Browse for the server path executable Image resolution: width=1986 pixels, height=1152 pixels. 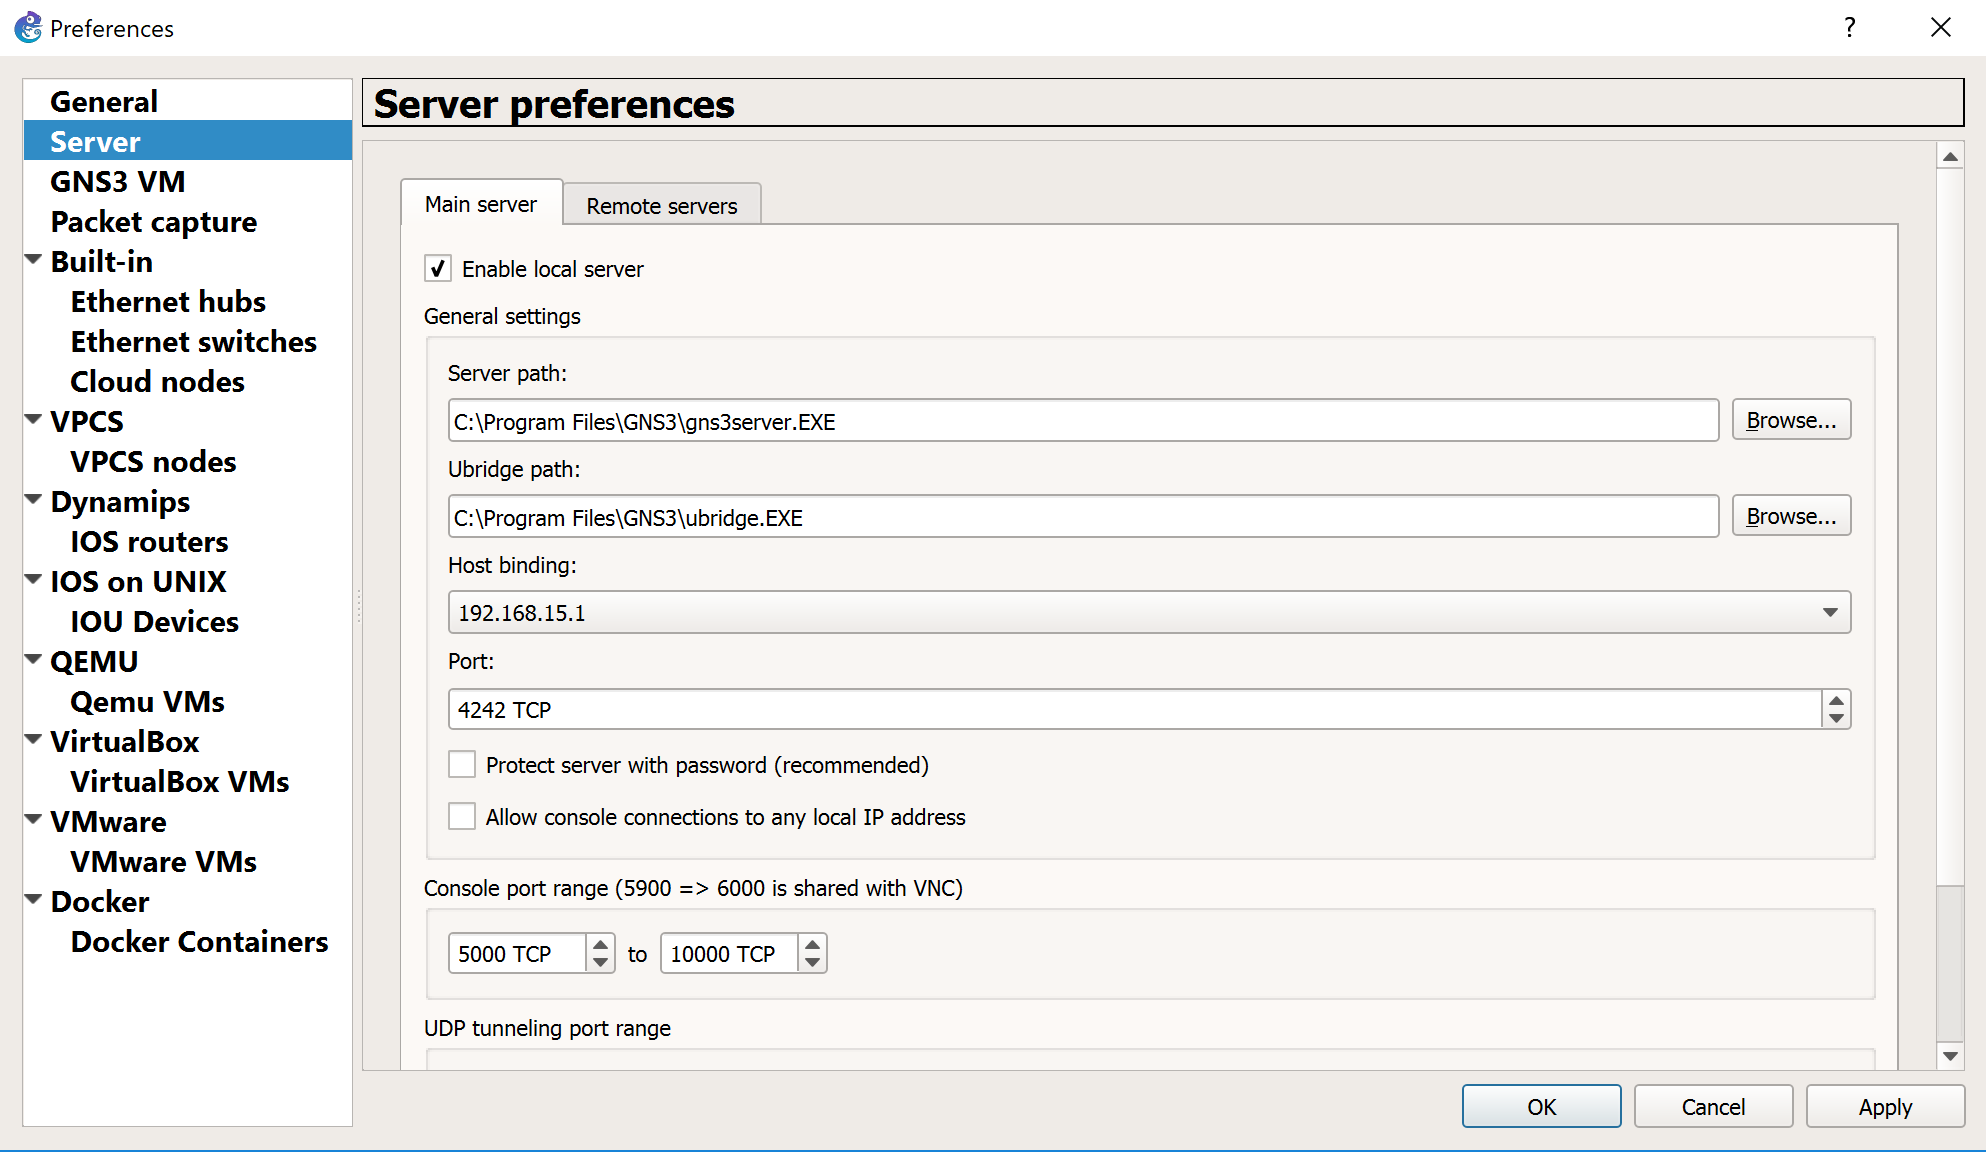1790,419
